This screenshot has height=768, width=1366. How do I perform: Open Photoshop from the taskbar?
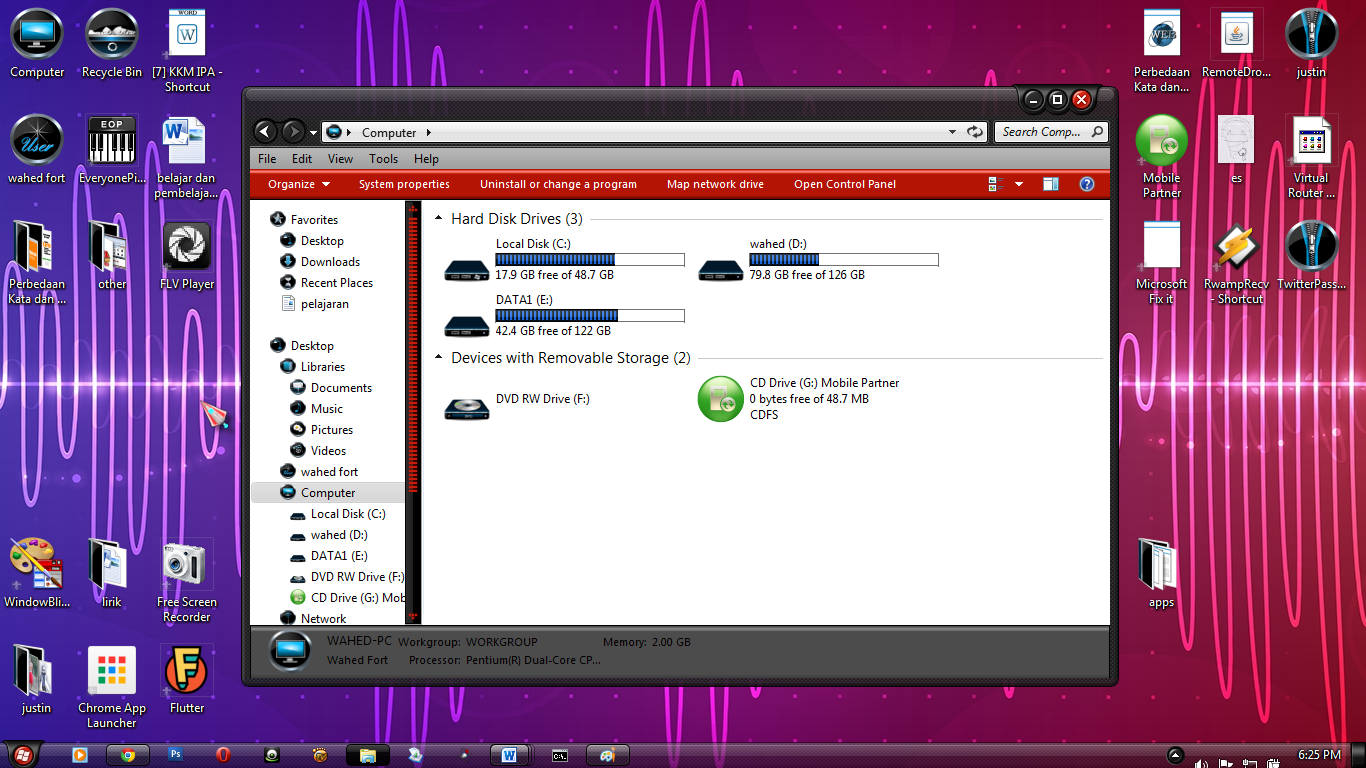coord(175,755)
